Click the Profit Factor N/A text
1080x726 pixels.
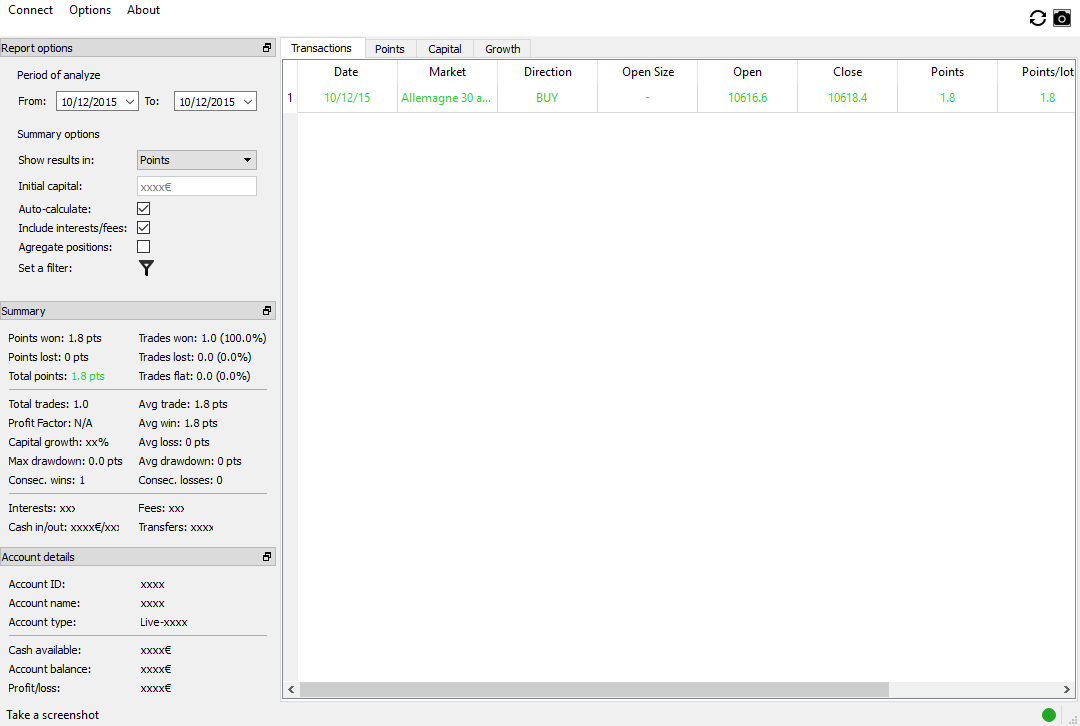pos(50,423)
